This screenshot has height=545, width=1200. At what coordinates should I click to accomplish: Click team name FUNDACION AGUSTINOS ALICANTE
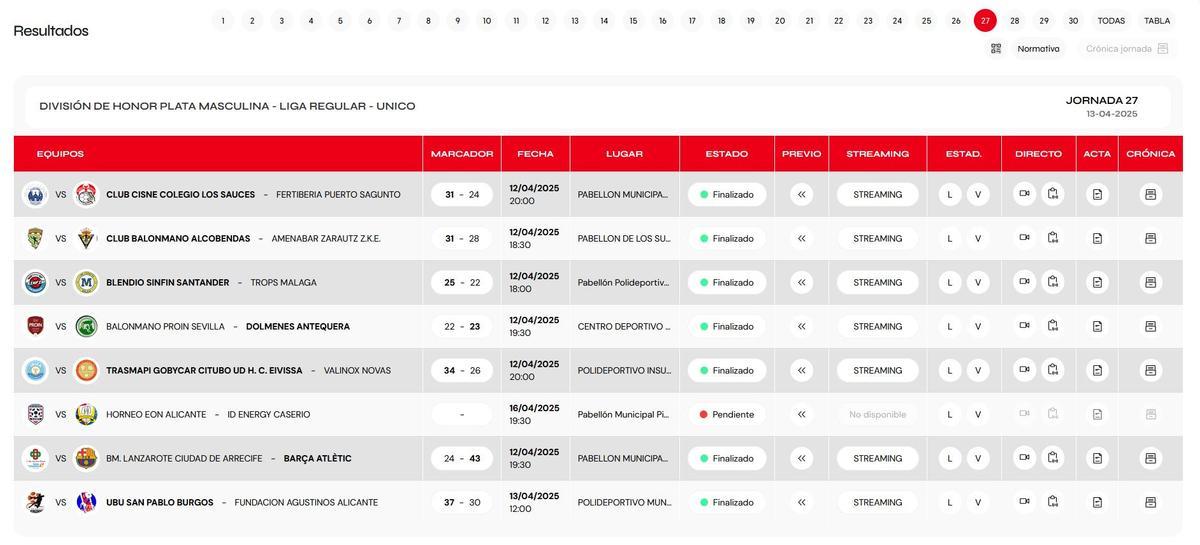click(x=306, y=502)
